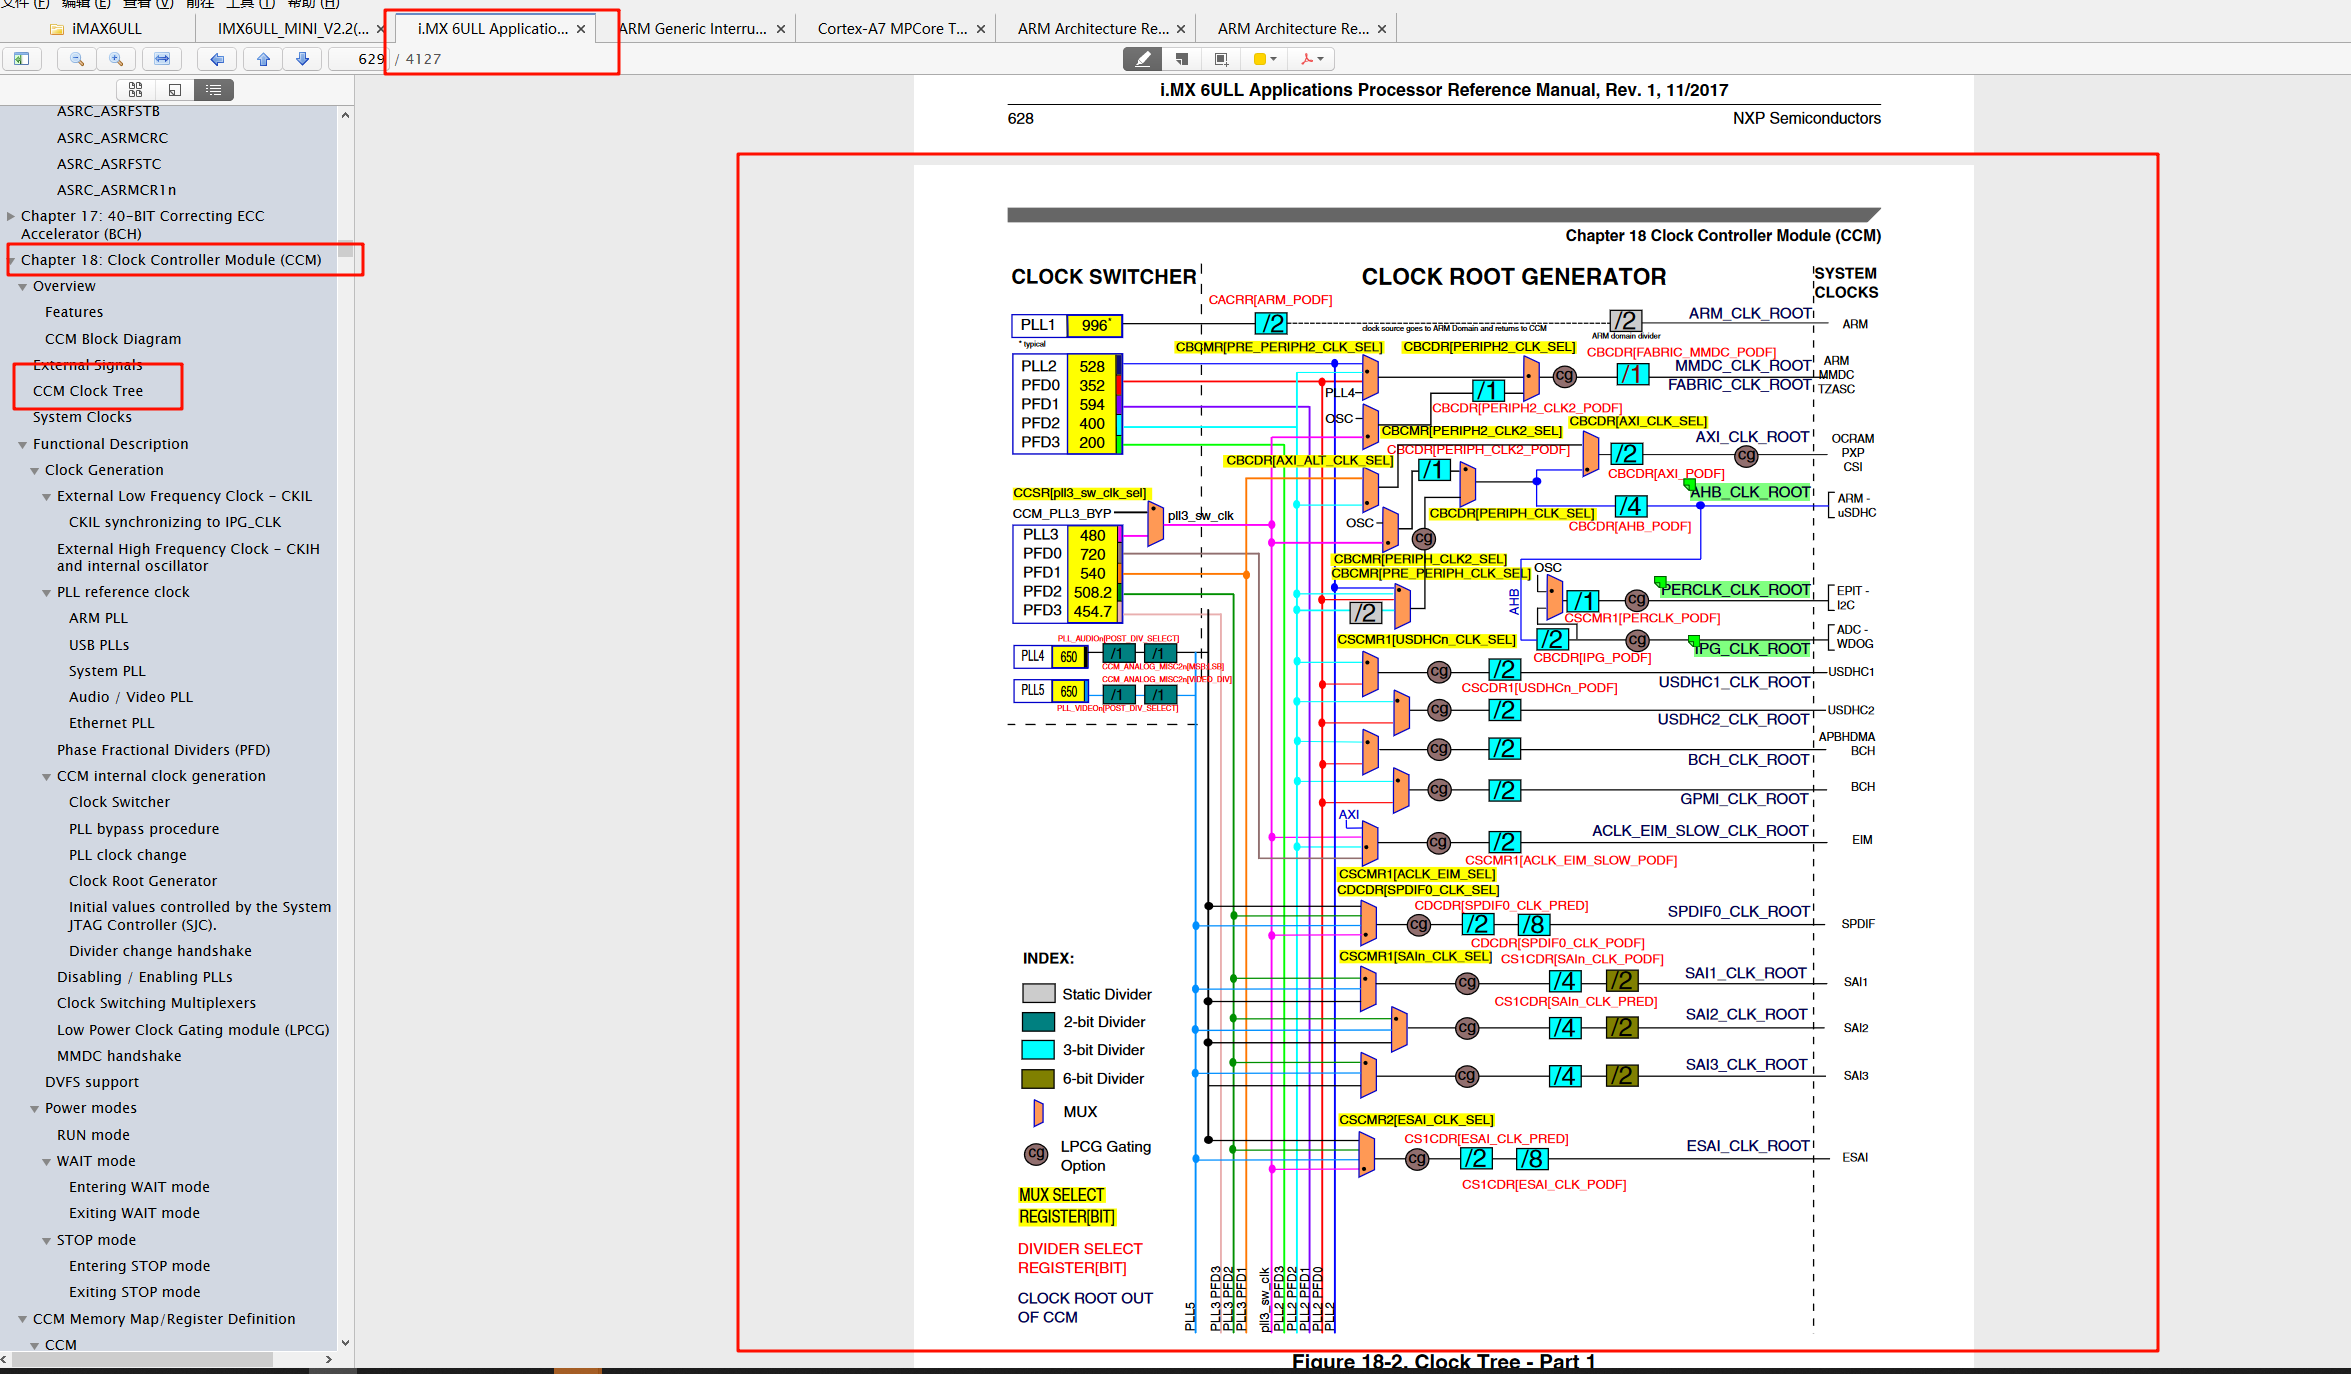Collapse CCM internal clock generation node
This screenshot has width=2351, height=1374.
tap(47, 777)
